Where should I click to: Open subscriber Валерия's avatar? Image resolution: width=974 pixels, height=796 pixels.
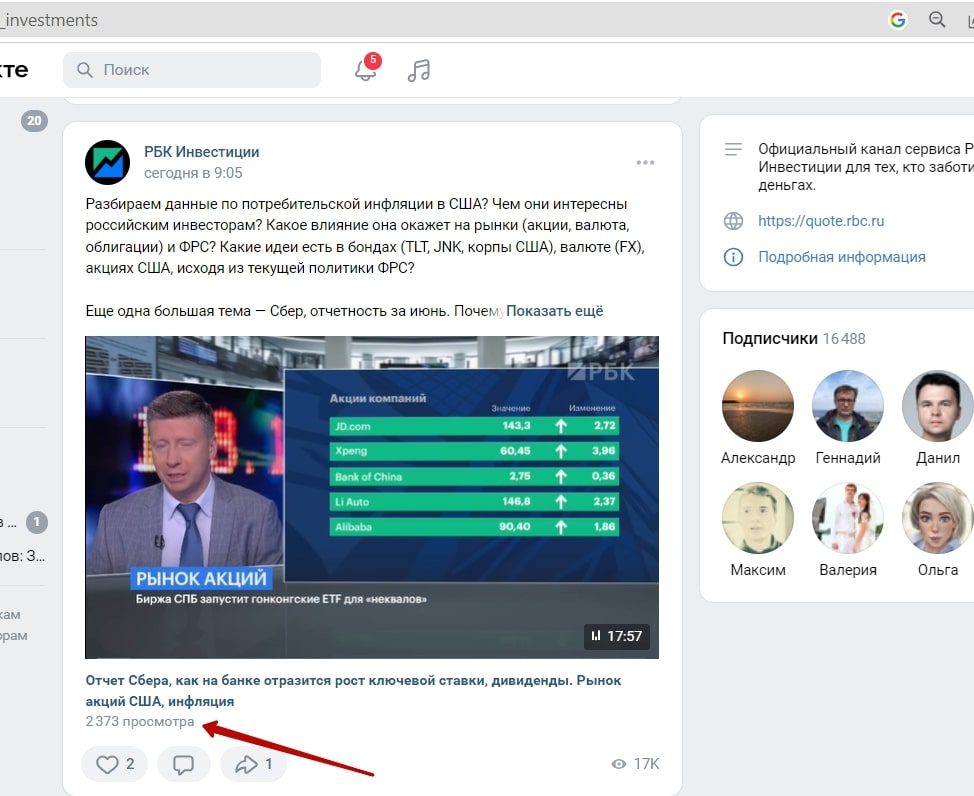[x=848, y=518]
